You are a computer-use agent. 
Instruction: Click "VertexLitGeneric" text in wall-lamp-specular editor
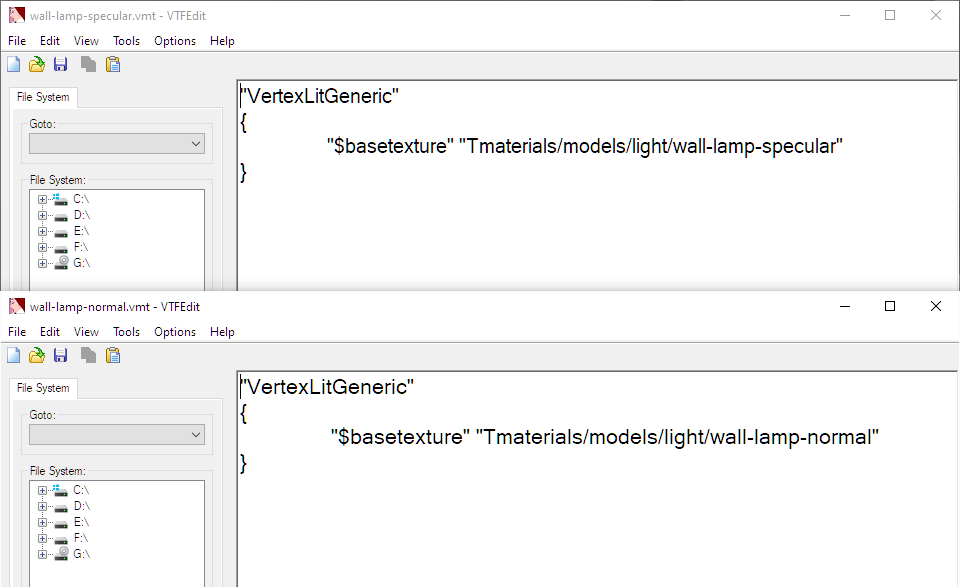320,96
